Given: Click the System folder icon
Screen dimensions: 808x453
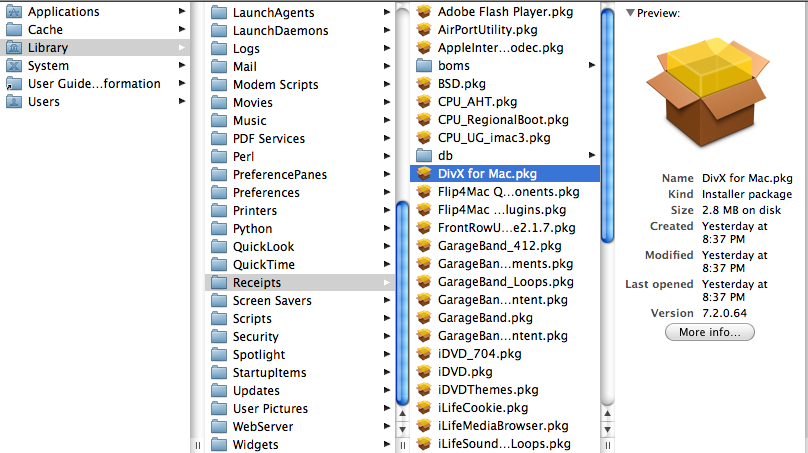Looking at the screenshot, I should 14,65.
